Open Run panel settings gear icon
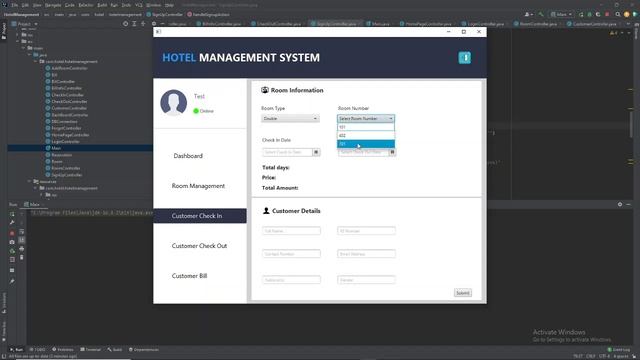The image size is (640, 360). click(620, 204)
